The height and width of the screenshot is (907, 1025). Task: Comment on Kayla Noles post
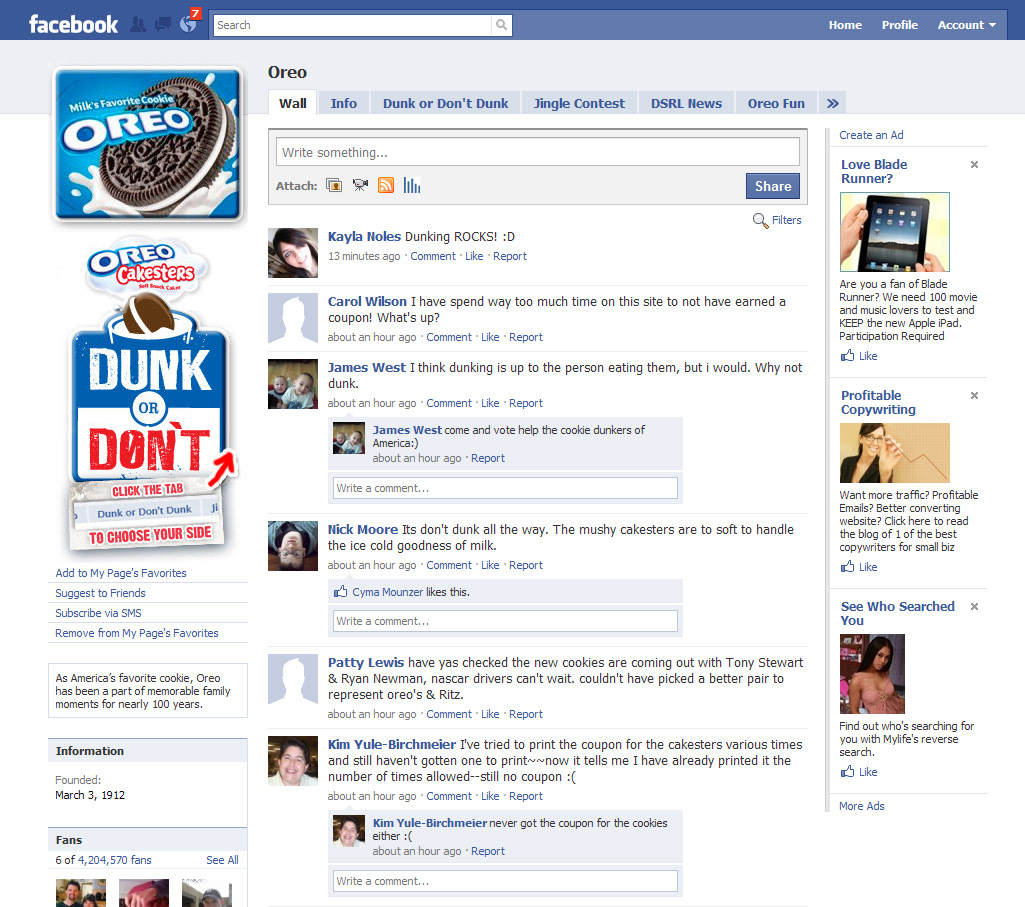[x=433, y=256]
